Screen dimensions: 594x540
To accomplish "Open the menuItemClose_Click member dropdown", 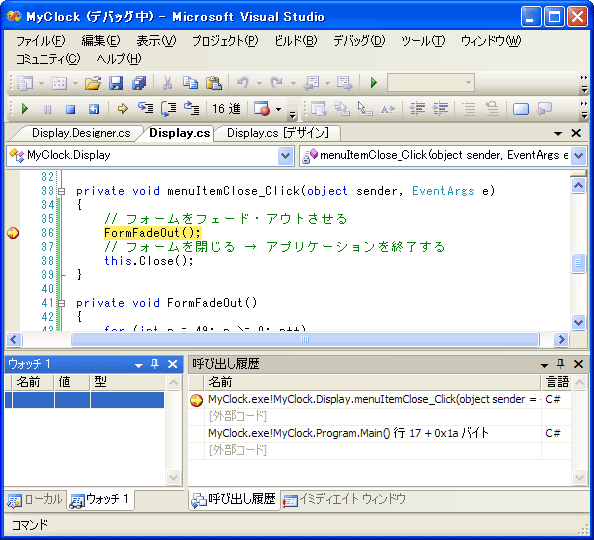I will 578,155.
